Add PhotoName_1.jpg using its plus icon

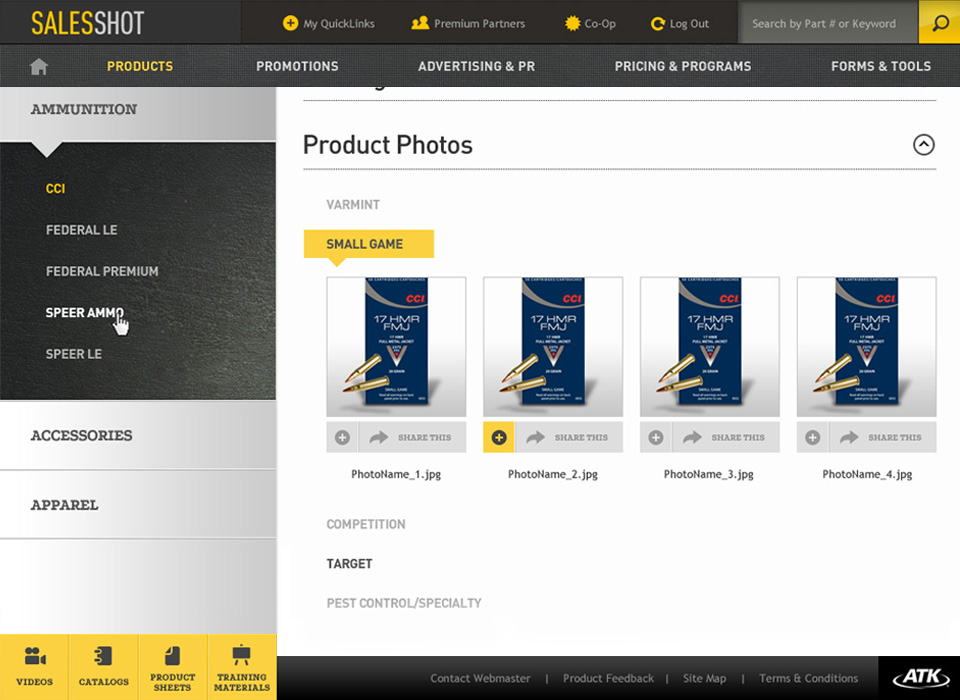coord(342,437)
